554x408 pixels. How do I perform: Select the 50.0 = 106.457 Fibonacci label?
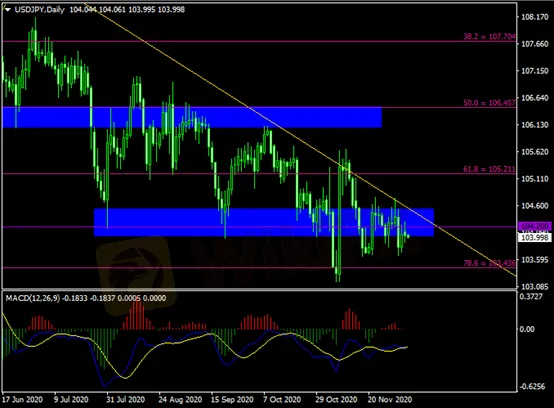[x=489, y=103]
